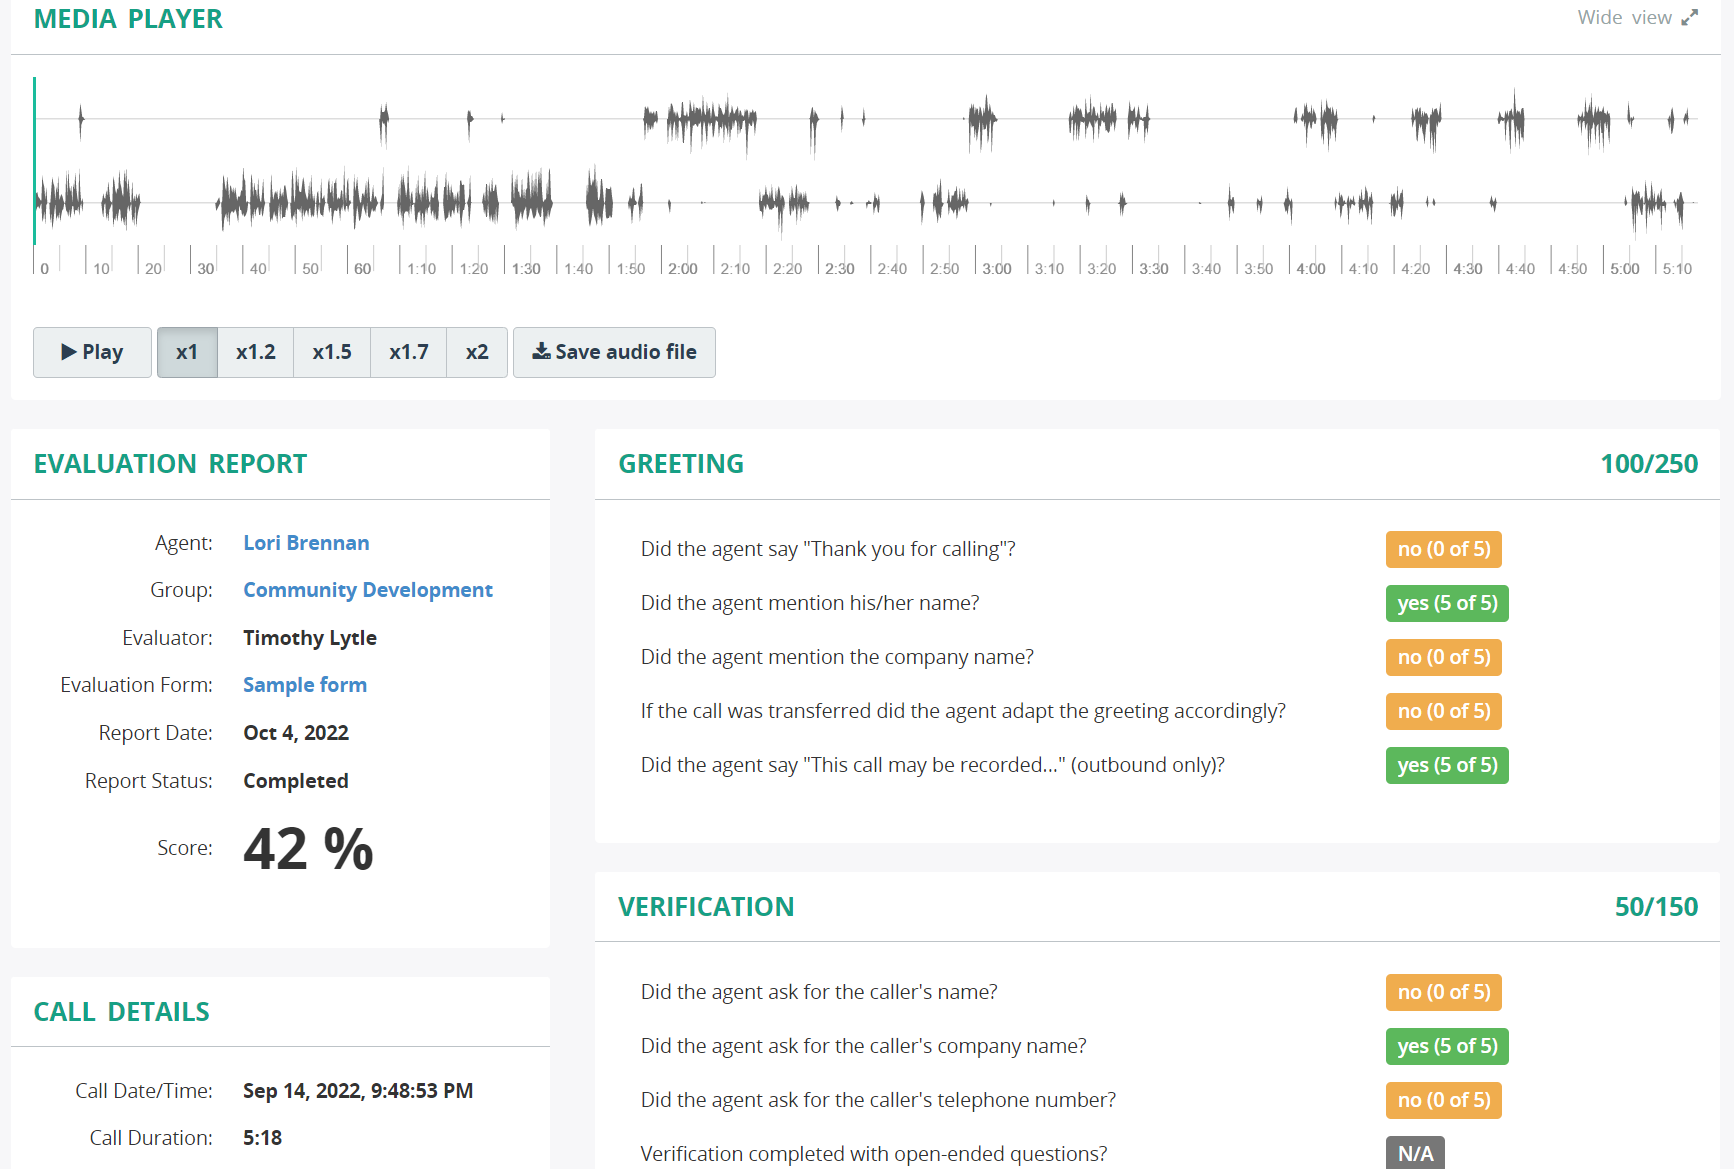
Task: Open the Sample form evaluation link
Action: tap(304, 684)
